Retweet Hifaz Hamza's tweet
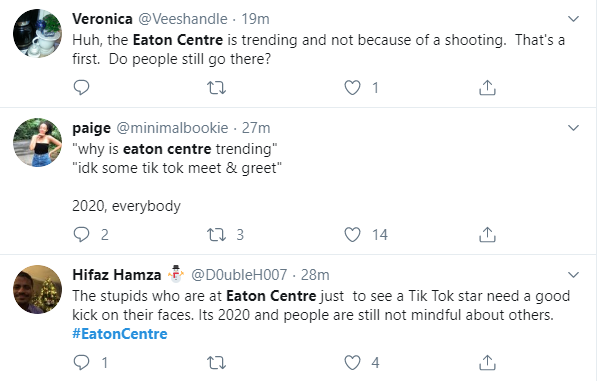 point(216,363)
